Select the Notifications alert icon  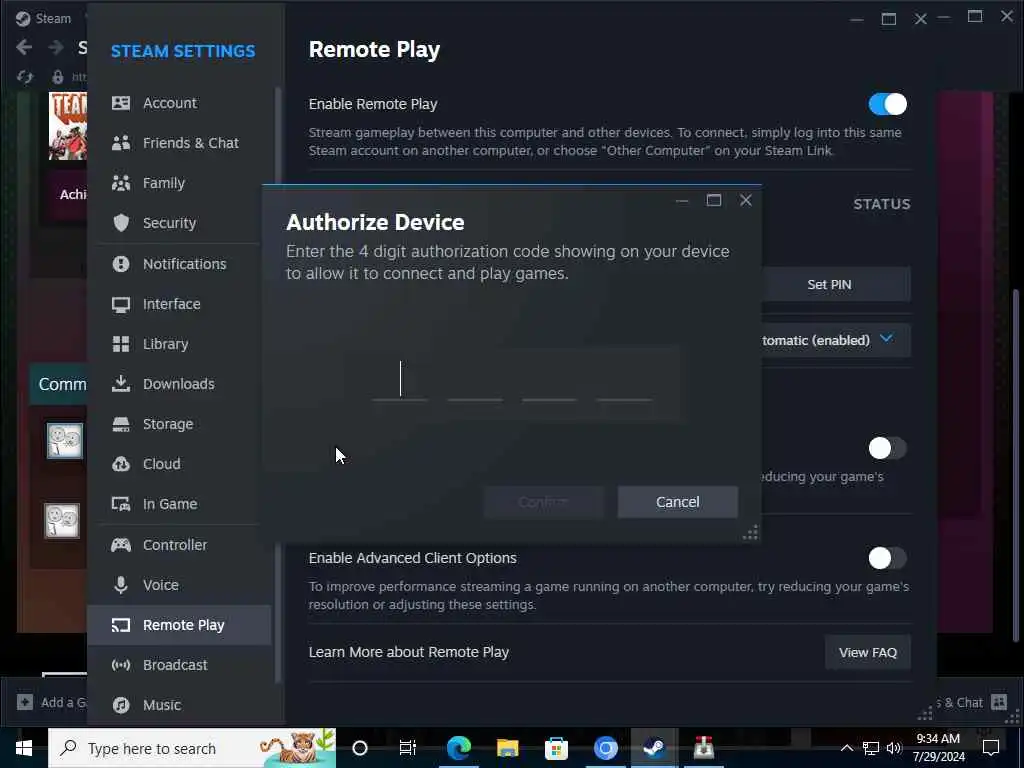click(121, 264)
